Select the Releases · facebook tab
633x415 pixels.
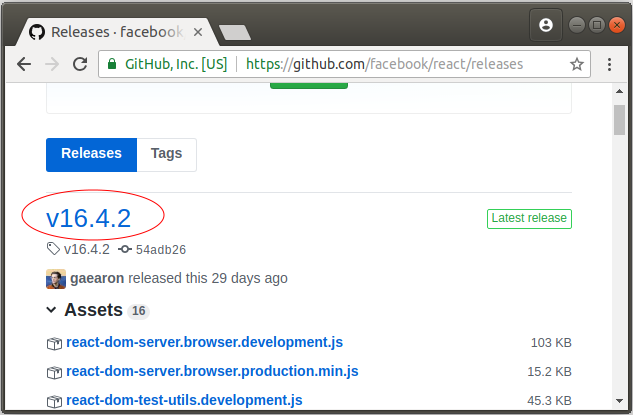[117, 32]
